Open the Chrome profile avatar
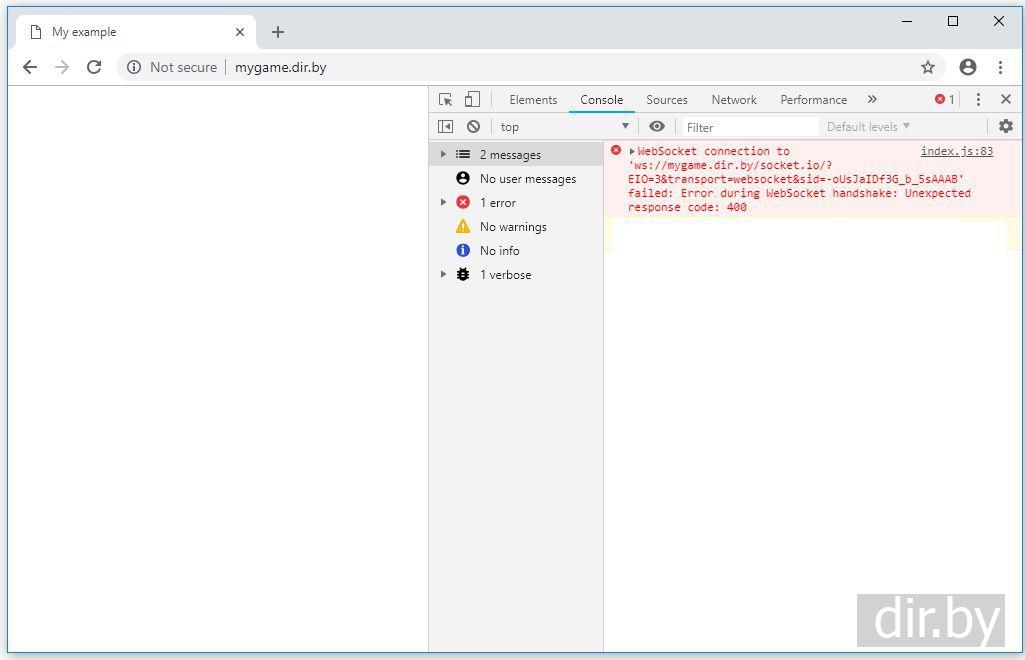The height and width of the screenshot is (660, 1025). pyautogui.click(x=967, y=68)
